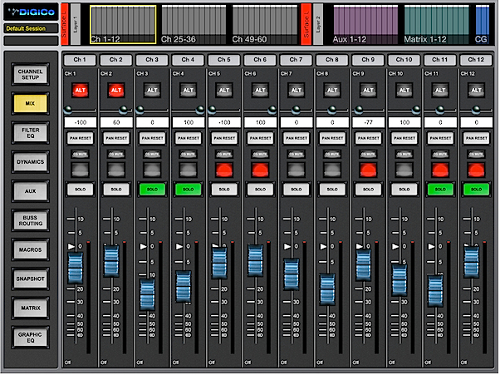Unmute channel 6 using its red mute button
This screenshot has width=500, height=375.
click(260, 170)
